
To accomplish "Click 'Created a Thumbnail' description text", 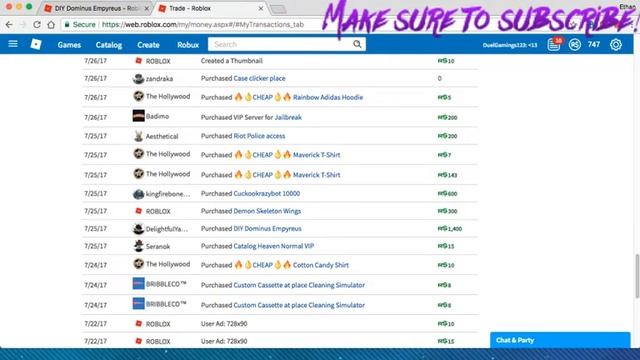I will (x=231, y=61).
